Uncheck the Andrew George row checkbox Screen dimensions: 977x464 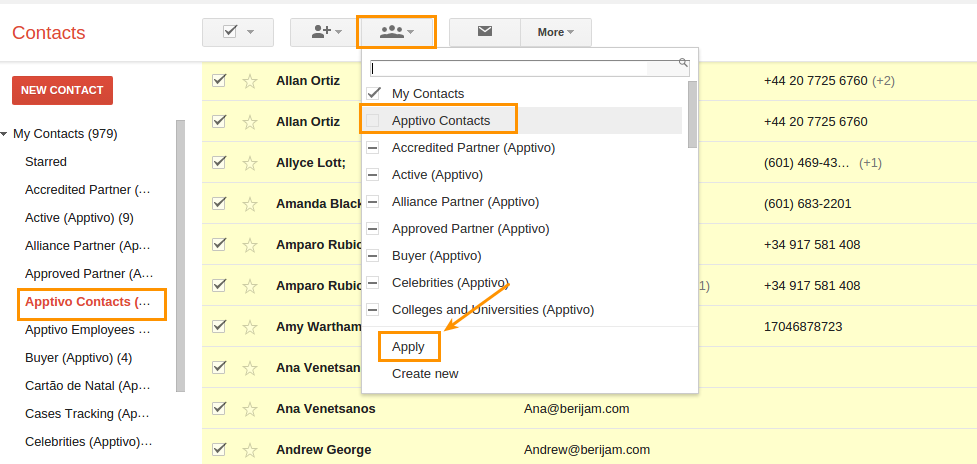click(220, 449)
